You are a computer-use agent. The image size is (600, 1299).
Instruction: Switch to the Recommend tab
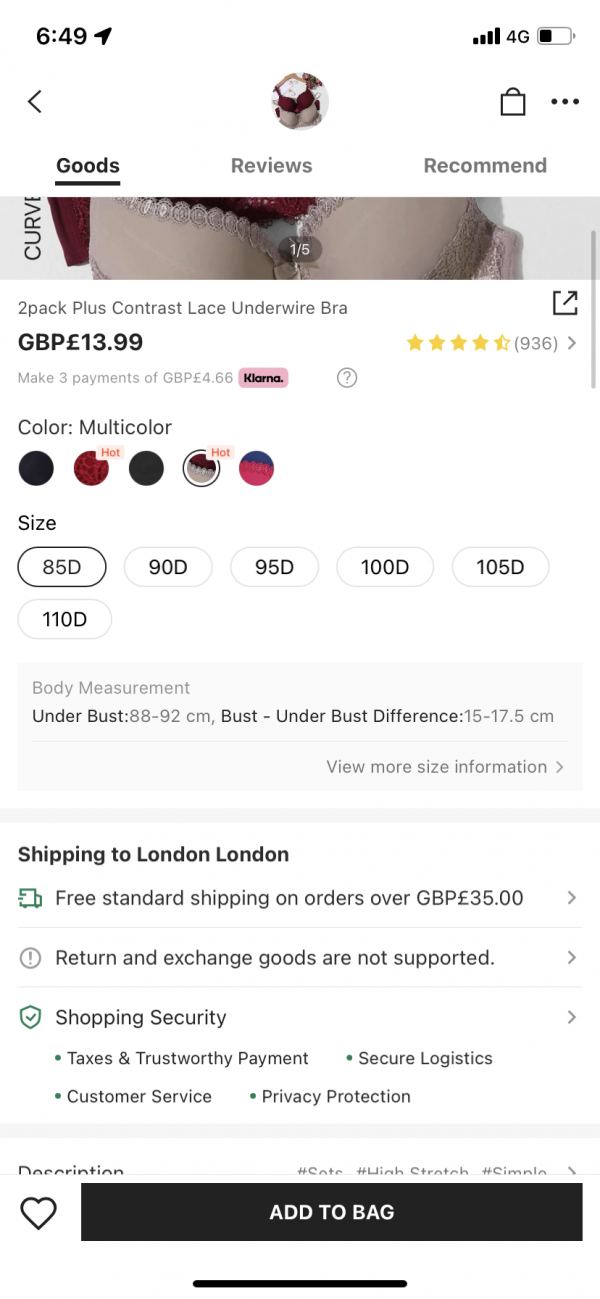[x=485, y=166]
